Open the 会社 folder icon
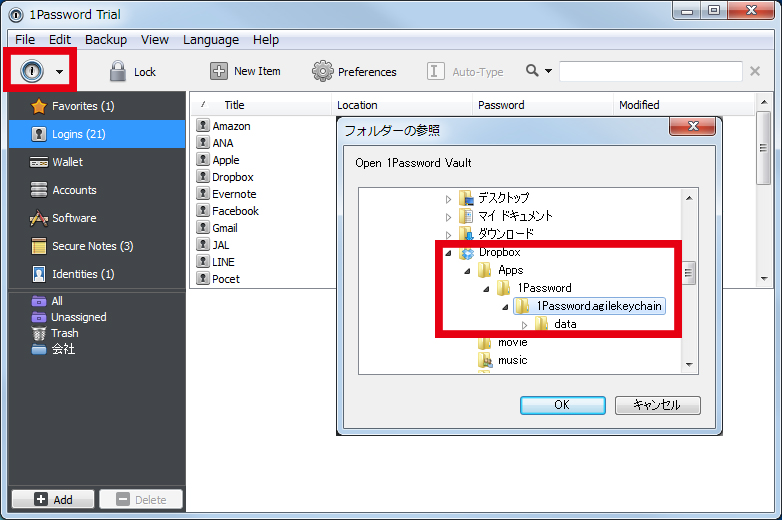782x520 pixels. tap(38, 349)
